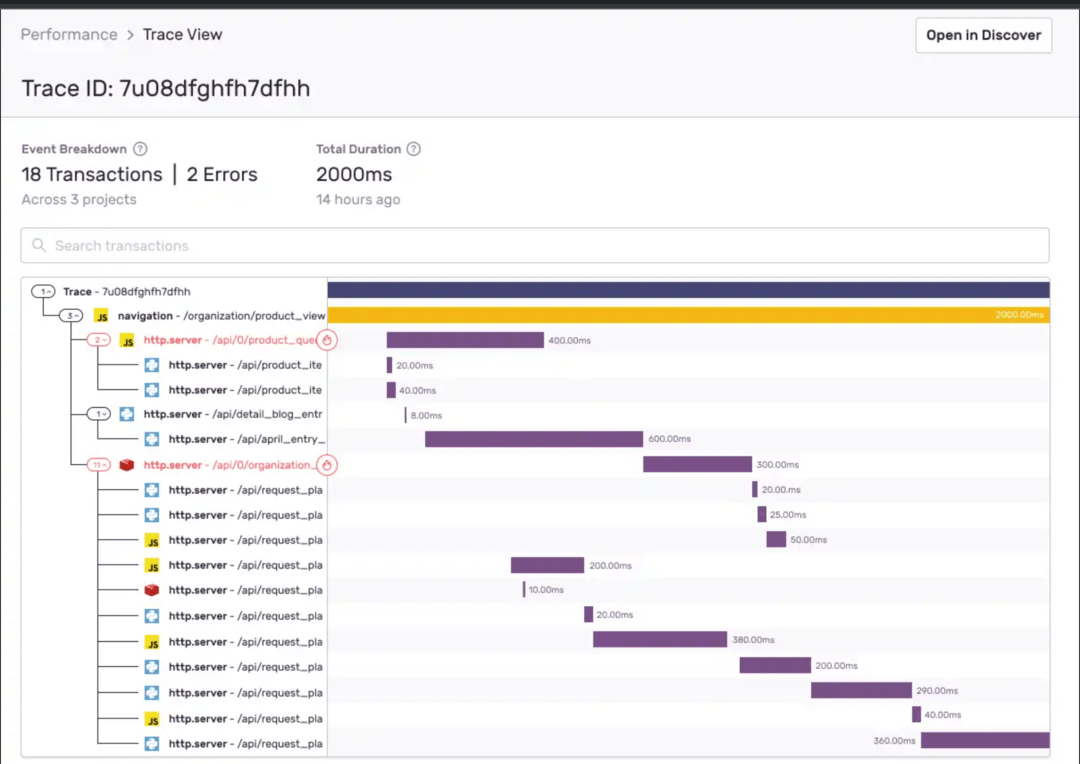Open the http.server - /api/april_entry_ row
Viewport: 1080px width, 764px height.
click(247, 439)
